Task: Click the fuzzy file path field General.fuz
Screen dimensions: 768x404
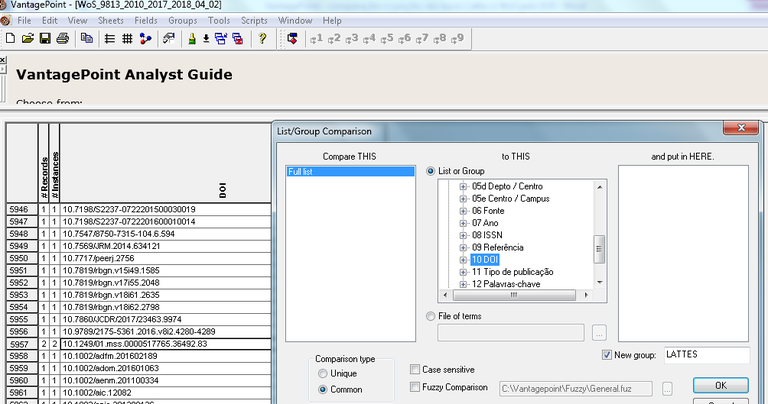Action: tap(576, 389)
